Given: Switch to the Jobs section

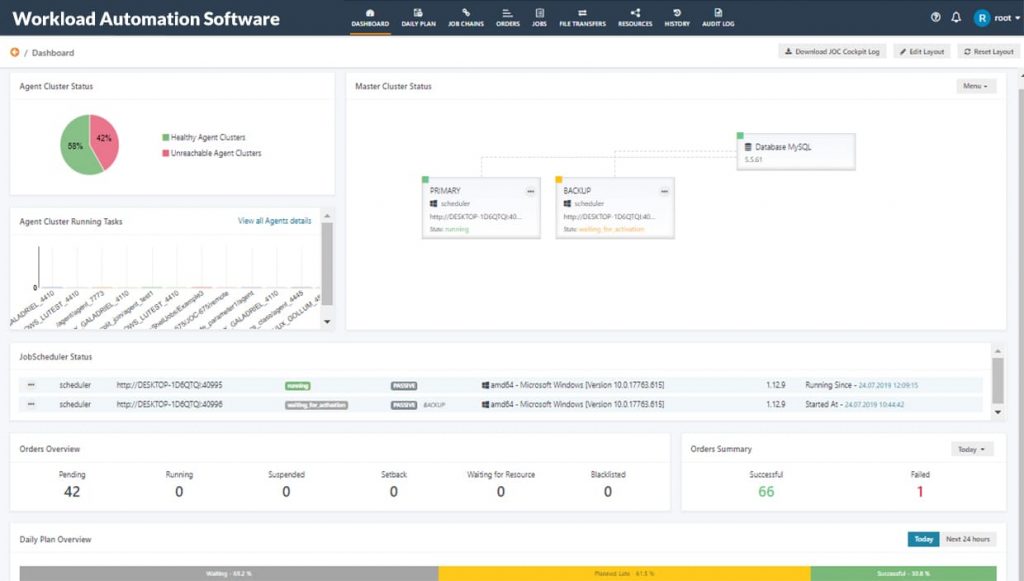Looking at the screenshot, I should click(x=540, y=15).
